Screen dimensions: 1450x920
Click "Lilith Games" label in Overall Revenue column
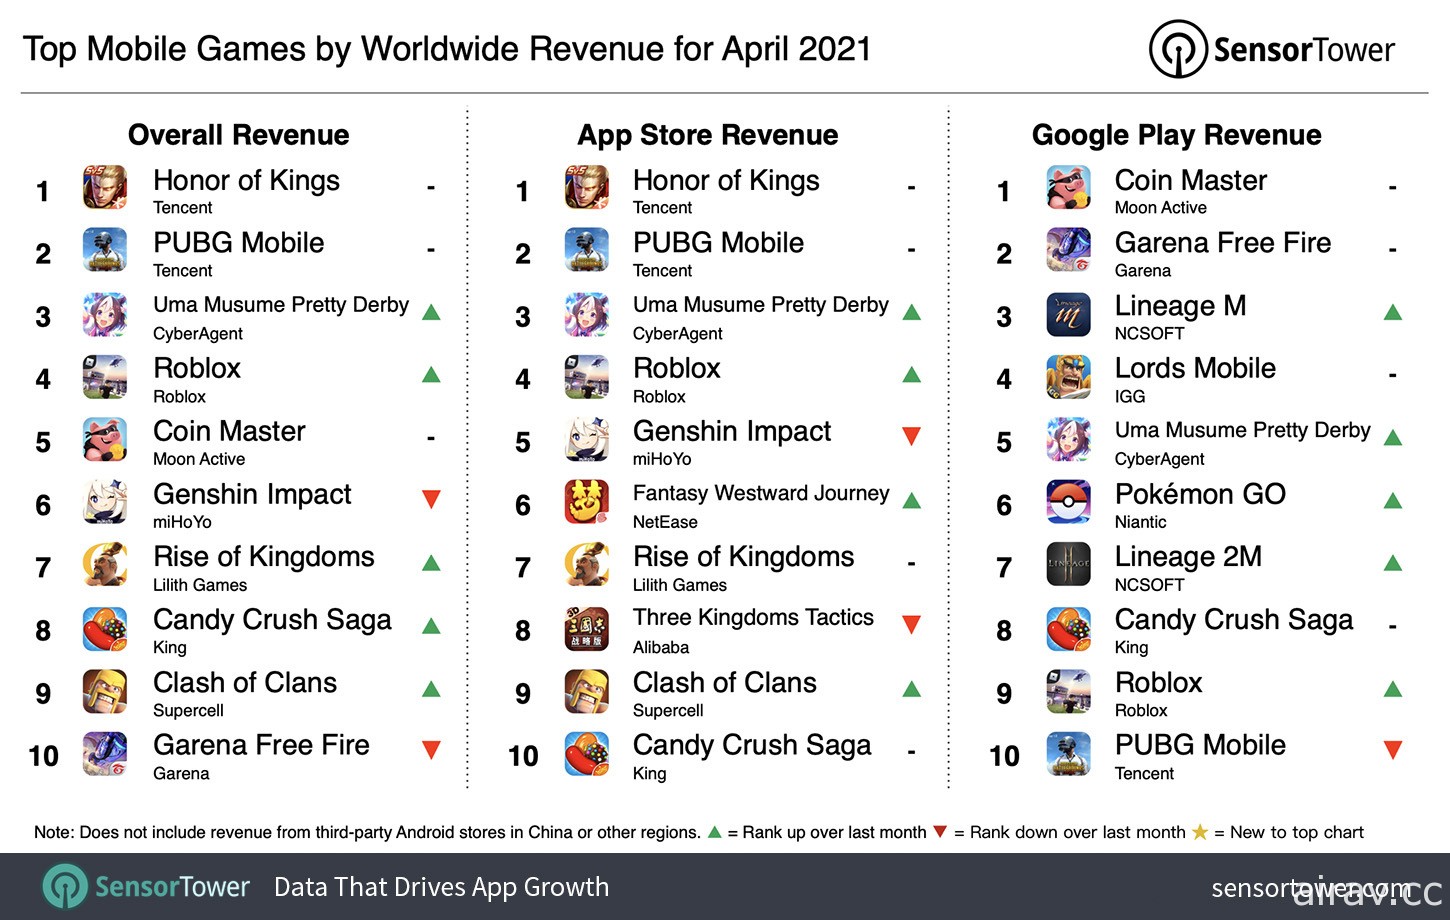pos(200,585)
